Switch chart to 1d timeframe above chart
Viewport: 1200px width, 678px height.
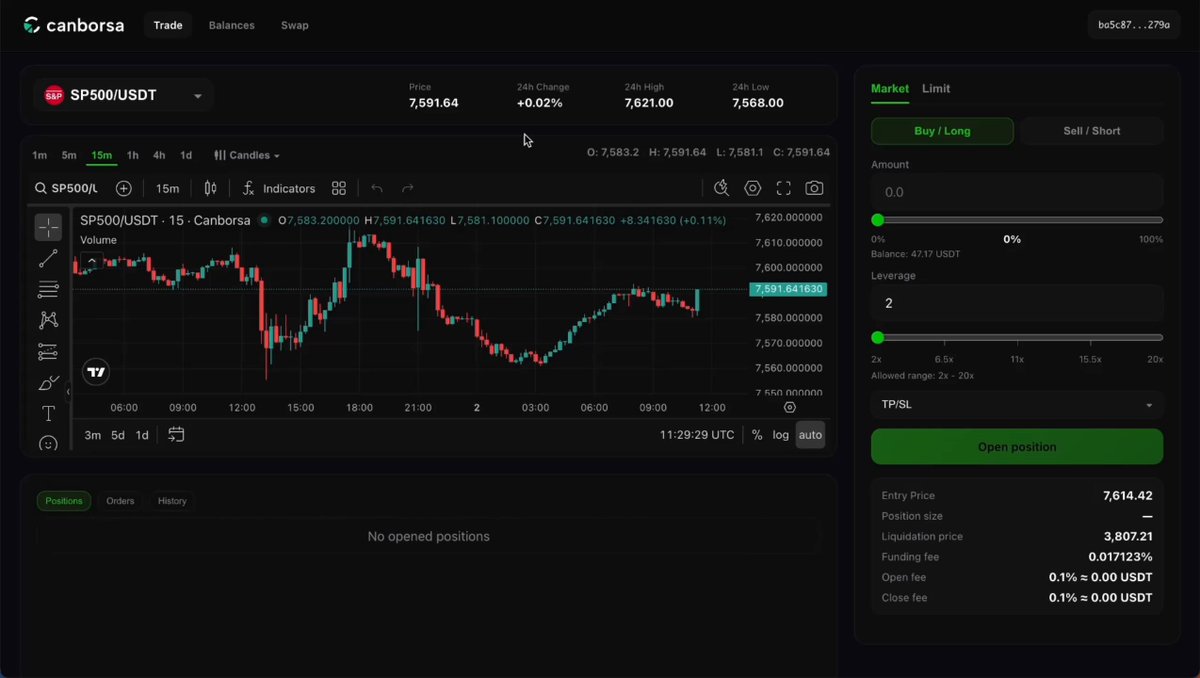[186, 155]
